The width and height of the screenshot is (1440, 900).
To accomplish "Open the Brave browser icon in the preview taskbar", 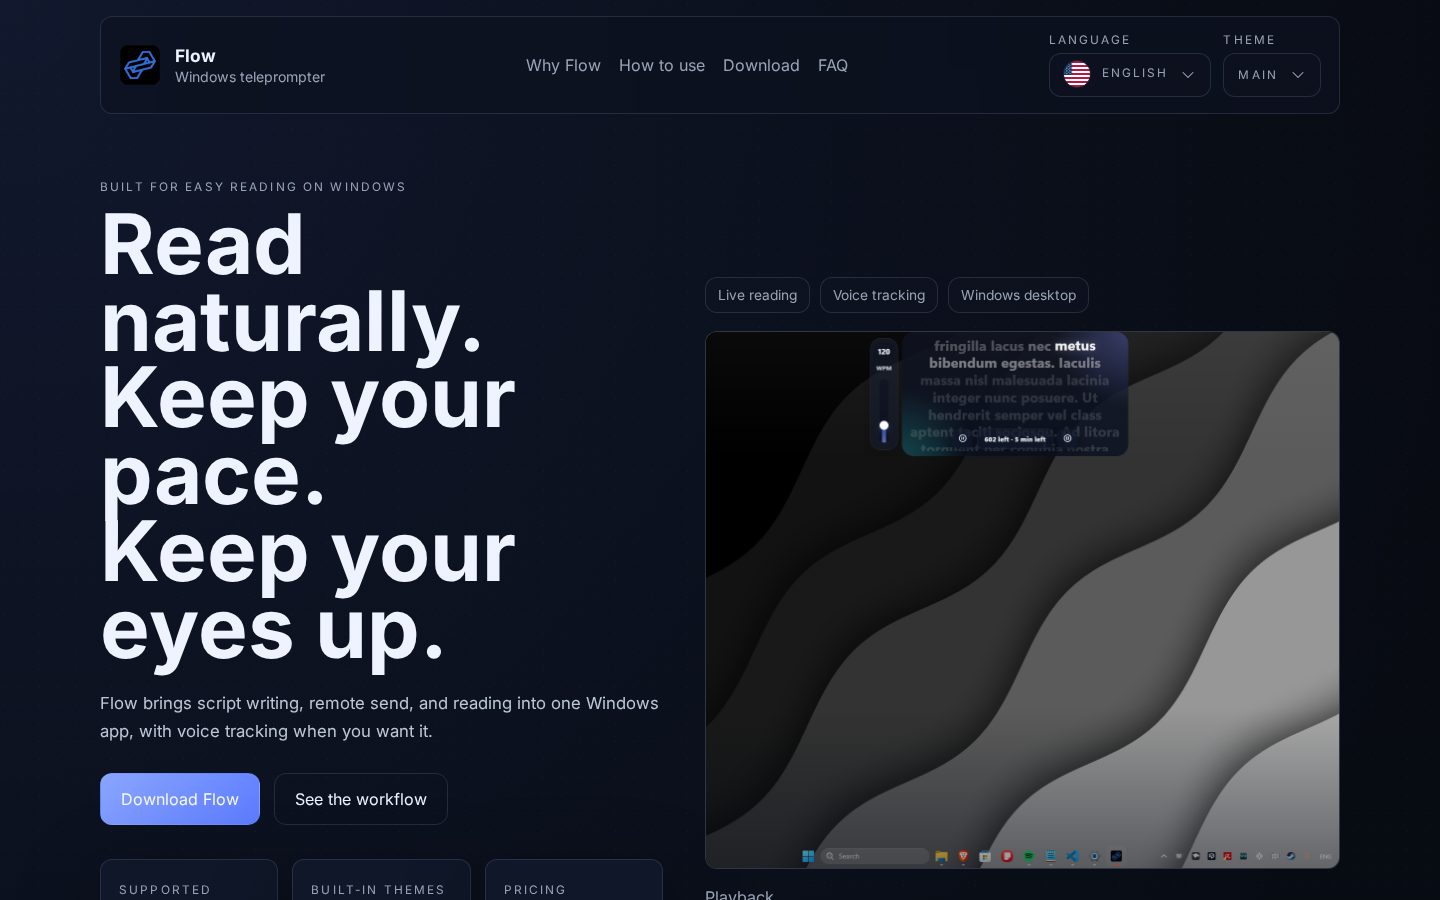I will click(x=963, y=856).
